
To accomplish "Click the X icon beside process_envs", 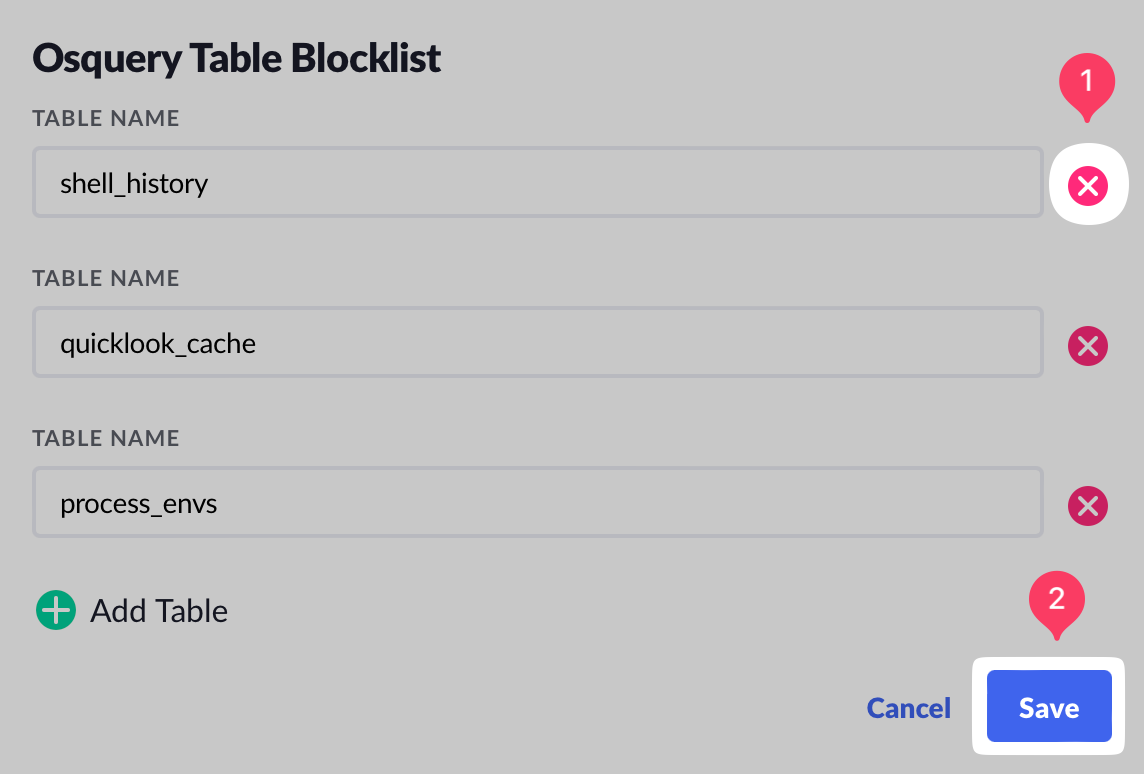I will (x=1088, y=505).
